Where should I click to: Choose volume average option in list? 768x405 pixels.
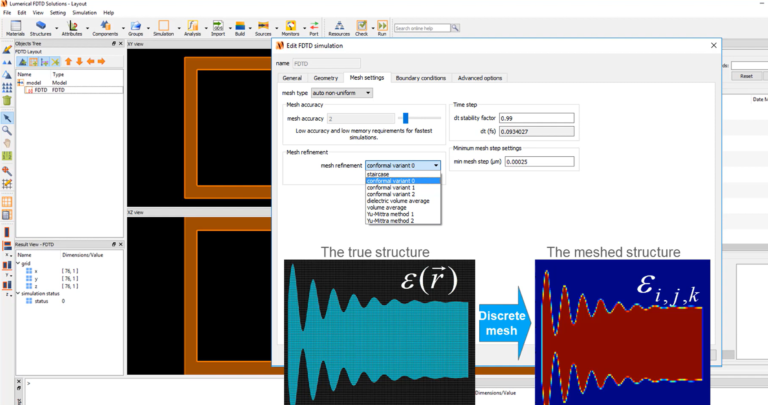click(x=403, y=208)
